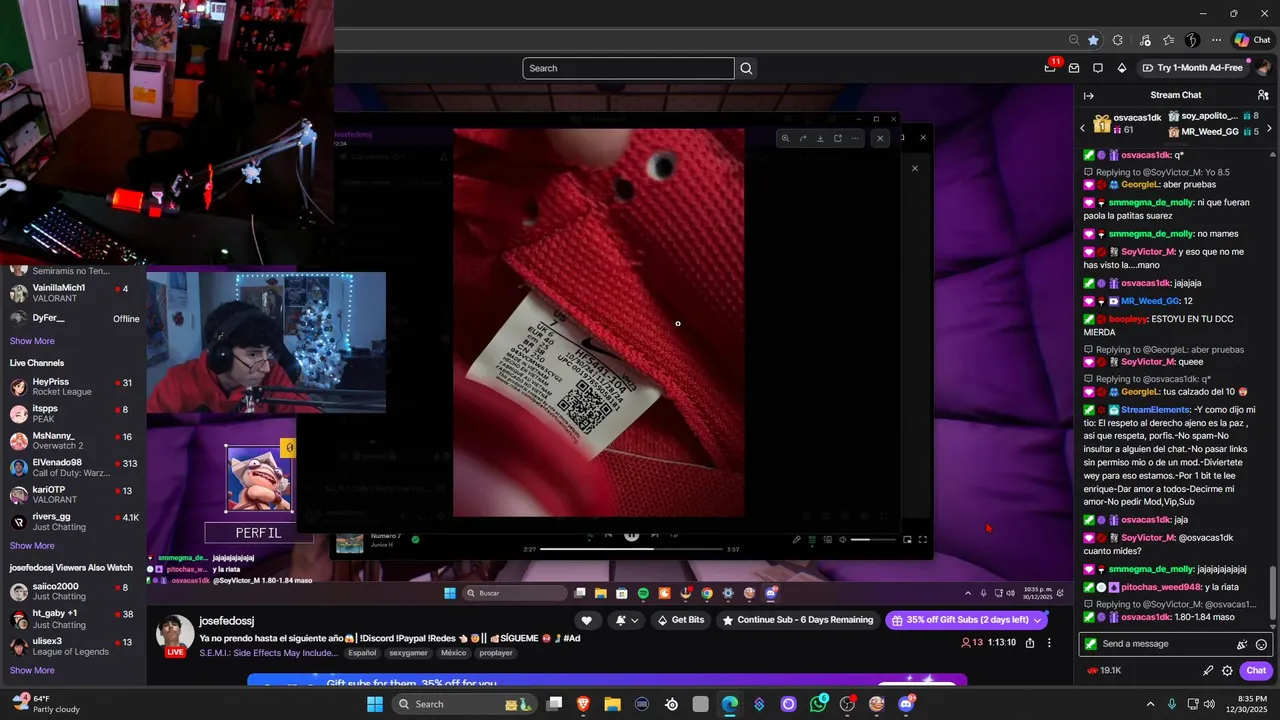Image resolution: width=1280 pixels, height=720 pixels.
Task: Open ulisex3 League of Legends channel
Action: [73, 645]
